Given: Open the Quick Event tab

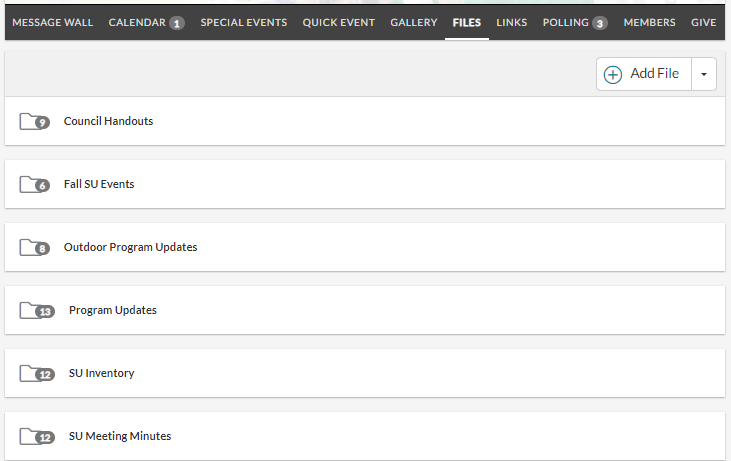Looking at the screenshot, I should 338,22.
